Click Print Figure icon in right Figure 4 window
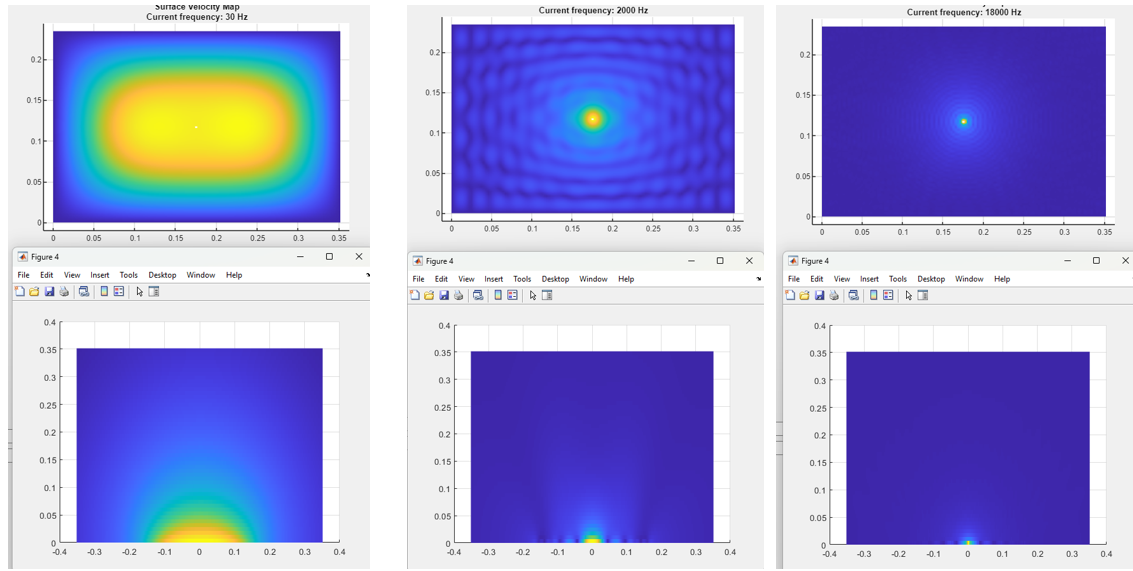This screenshot has width=1133, height=571. 834,295
